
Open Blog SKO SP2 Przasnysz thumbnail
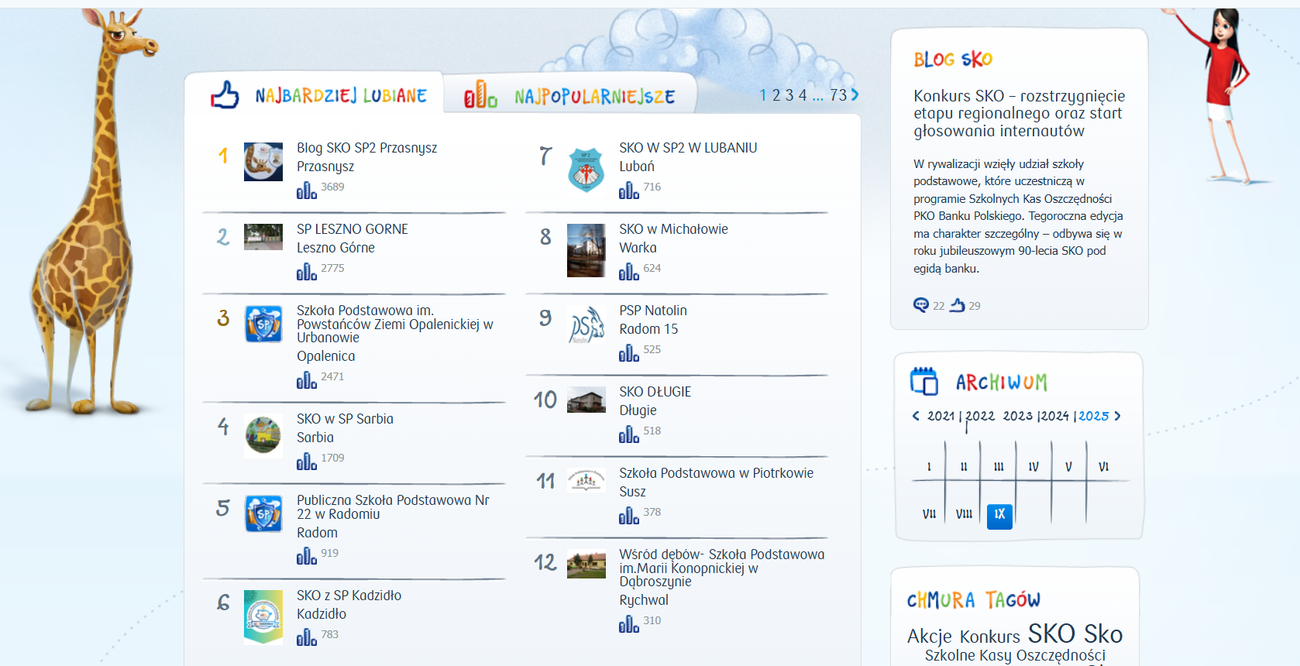tap(263, 162)
